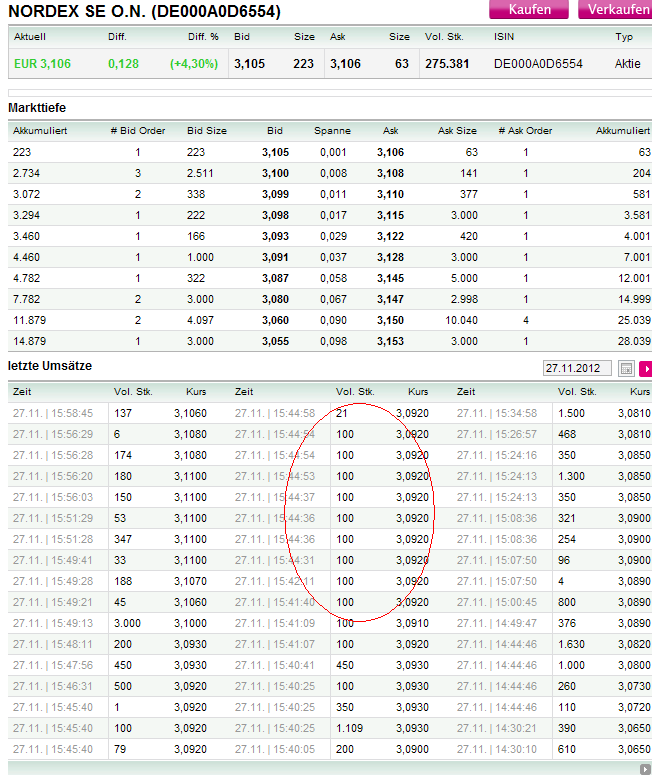This screenshot has height=775, width=652.
Task: Click volume 21 at 15:44:58
Action: pyautogui.click(x=342, y=413)
